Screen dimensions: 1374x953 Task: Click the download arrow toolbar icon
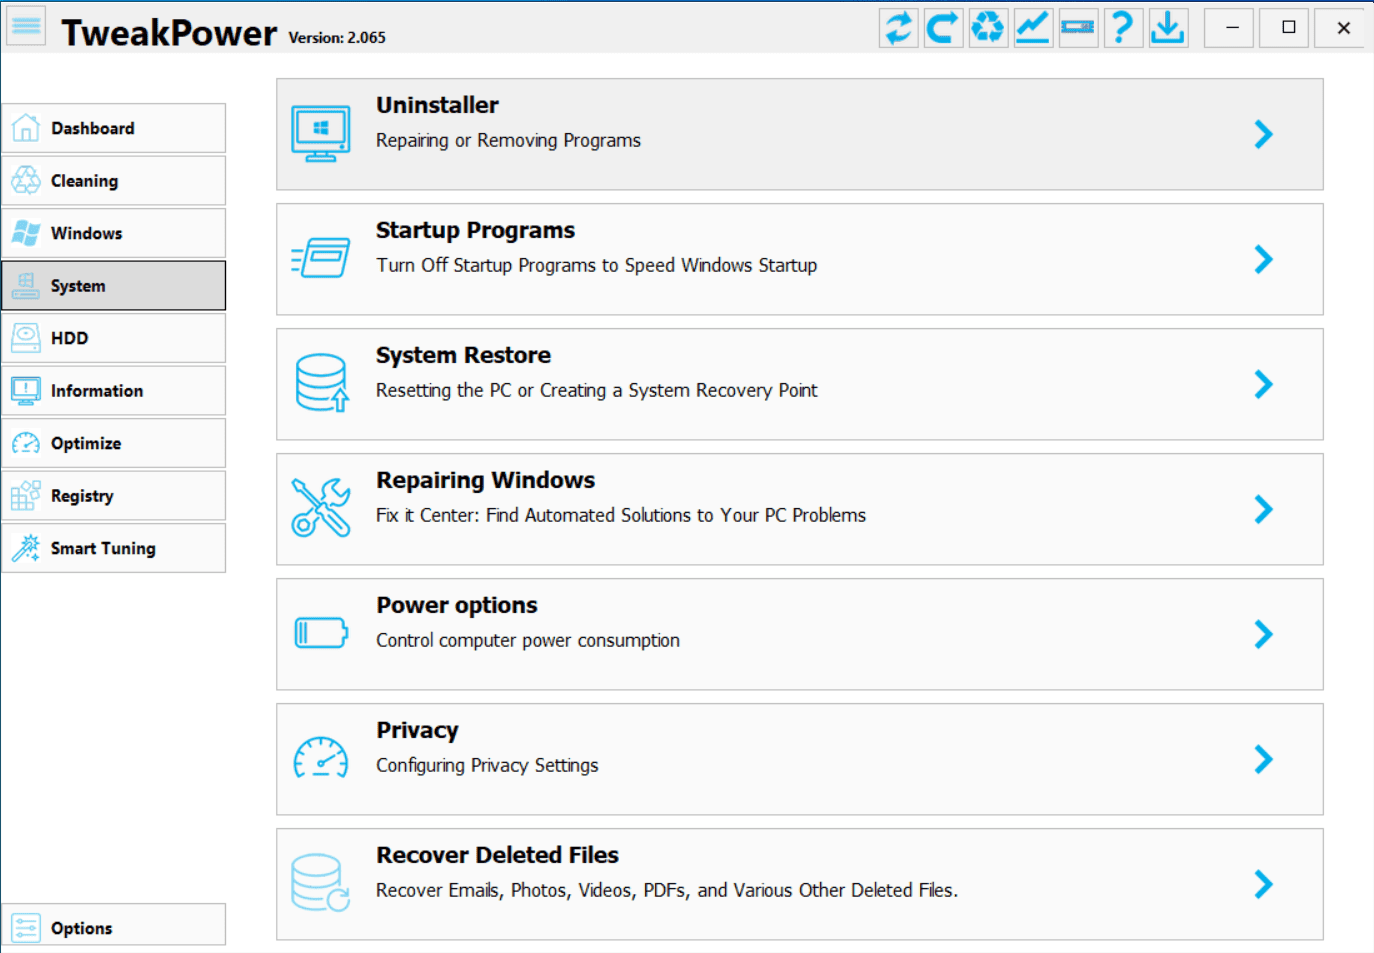(x=1168, y=27)
